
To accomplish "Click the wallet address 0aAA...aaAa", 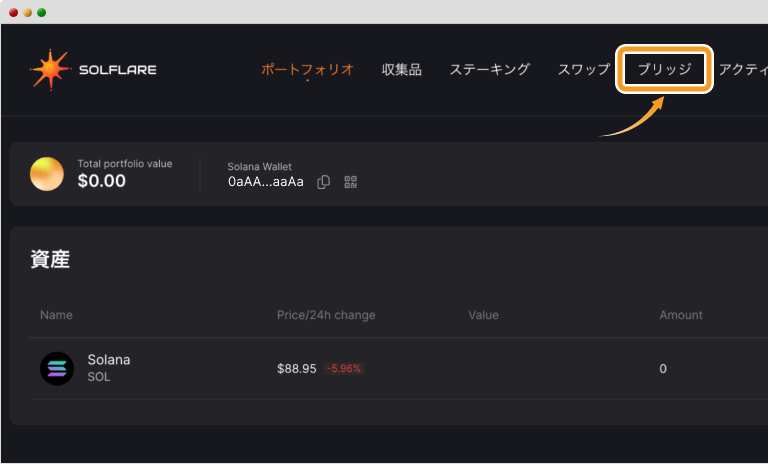I will 266,182.
